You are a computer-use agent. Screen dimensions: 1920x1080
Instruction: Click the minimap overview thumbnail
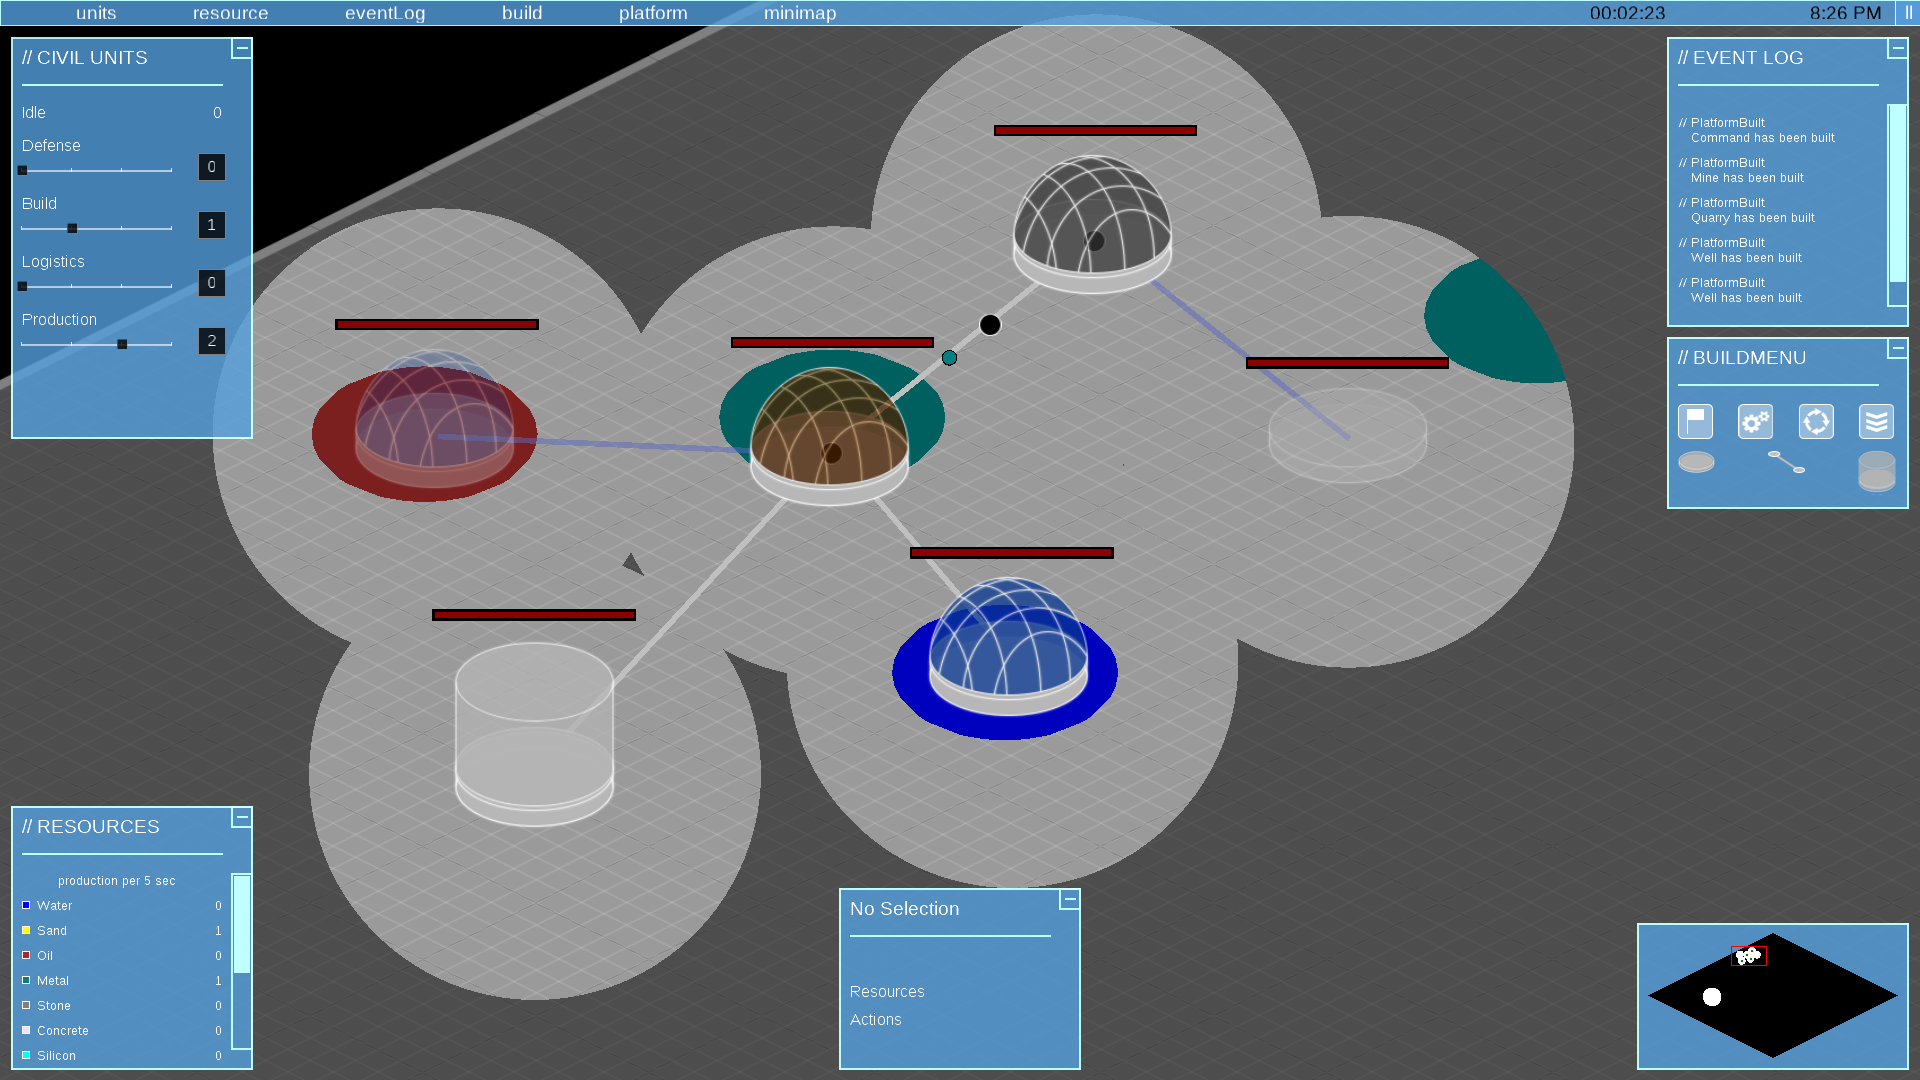click(x=1772, y=996)
